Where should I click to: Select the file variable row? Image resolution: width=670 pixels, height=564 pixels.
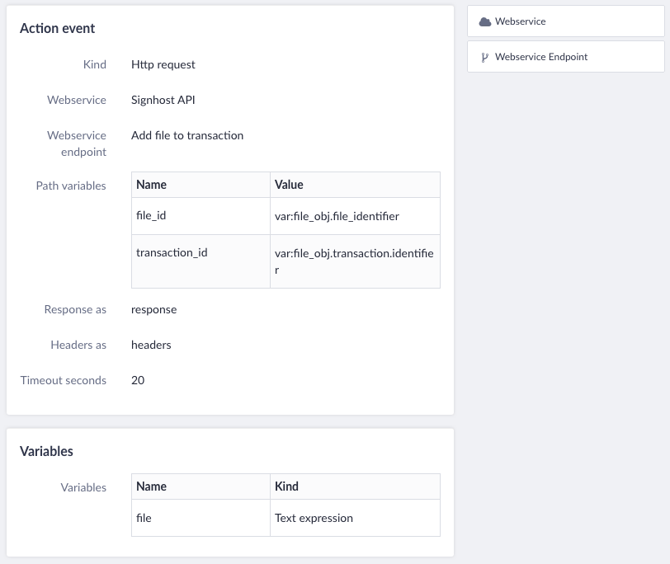pyautogui.click(x=286, y=518)
